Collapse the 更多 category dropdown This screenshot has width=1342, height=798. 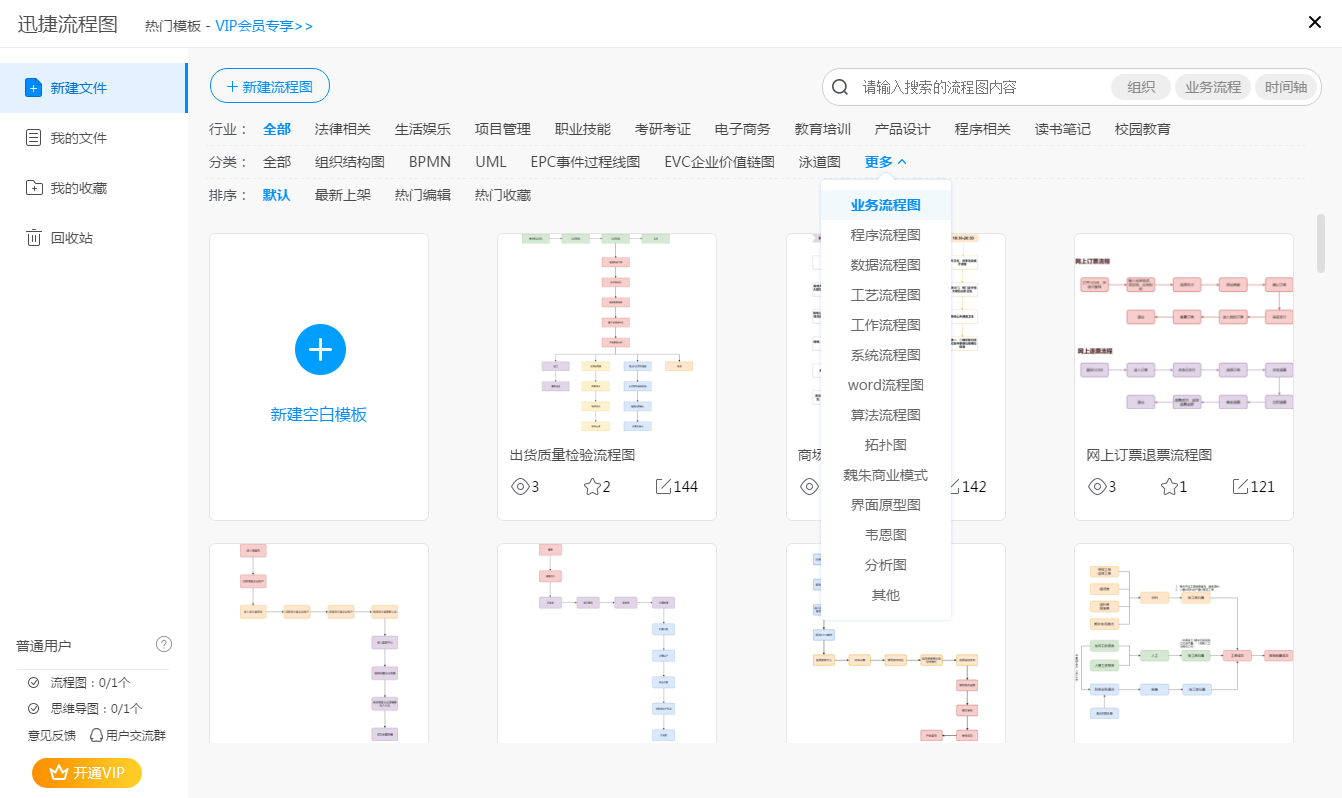pyautogui.click(x=886, y=161)
